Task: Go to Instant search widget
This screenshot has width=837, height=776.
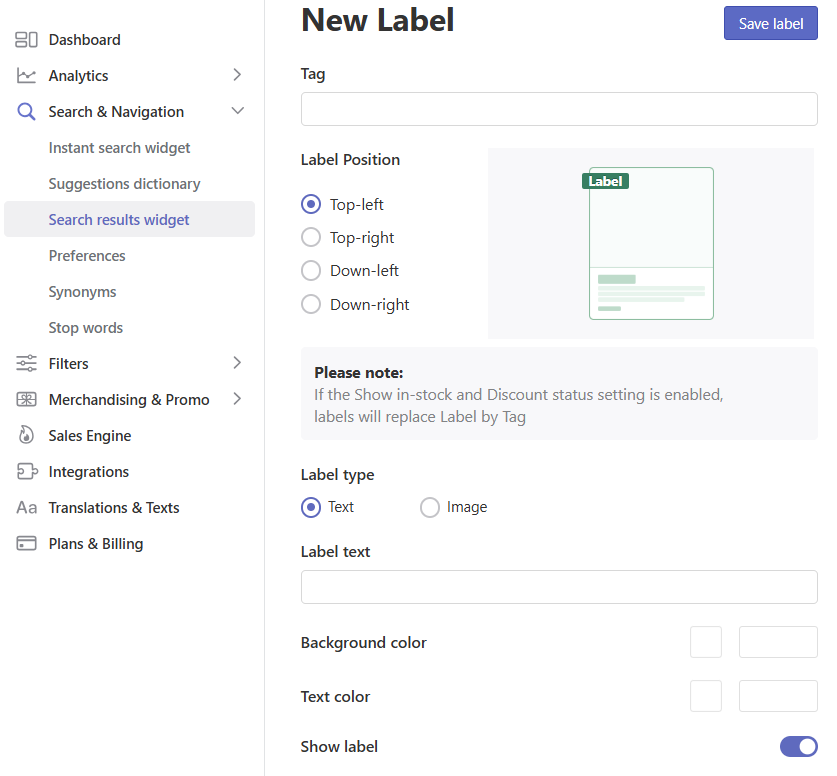Action: [119, 148]
